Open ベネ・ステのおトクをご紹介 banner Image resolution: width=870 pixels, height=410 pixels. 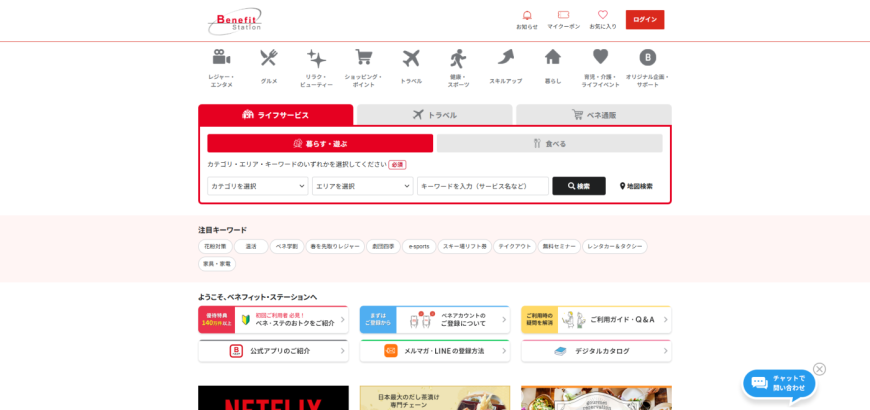click(273, 320)
